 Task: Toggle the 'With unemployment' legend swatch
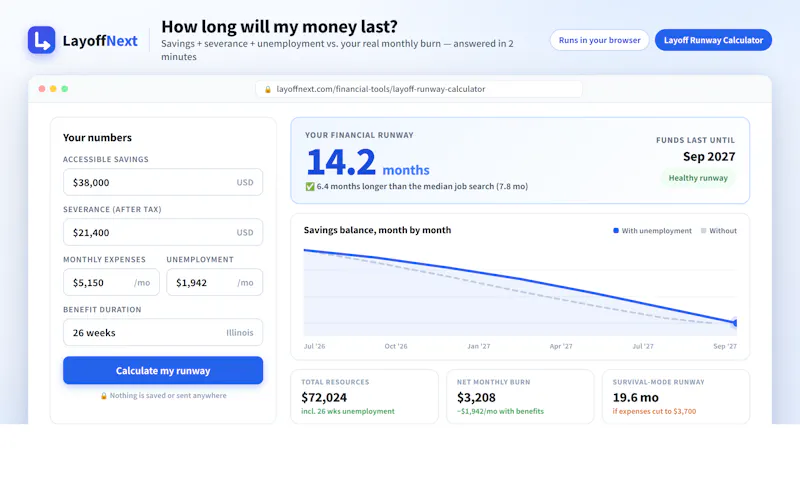tap(616, 231)
